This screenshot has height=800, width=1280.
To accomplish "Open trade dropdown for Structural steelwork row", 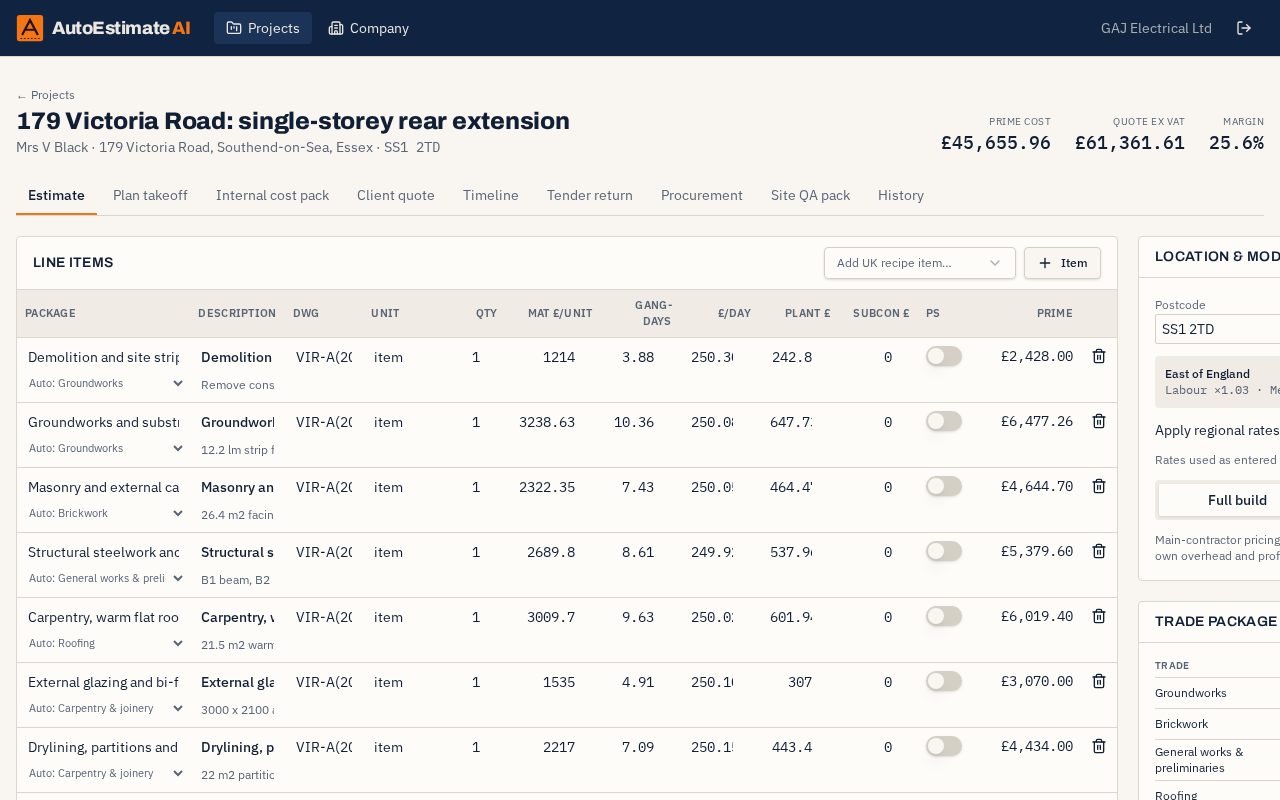I will click(106, 578).
